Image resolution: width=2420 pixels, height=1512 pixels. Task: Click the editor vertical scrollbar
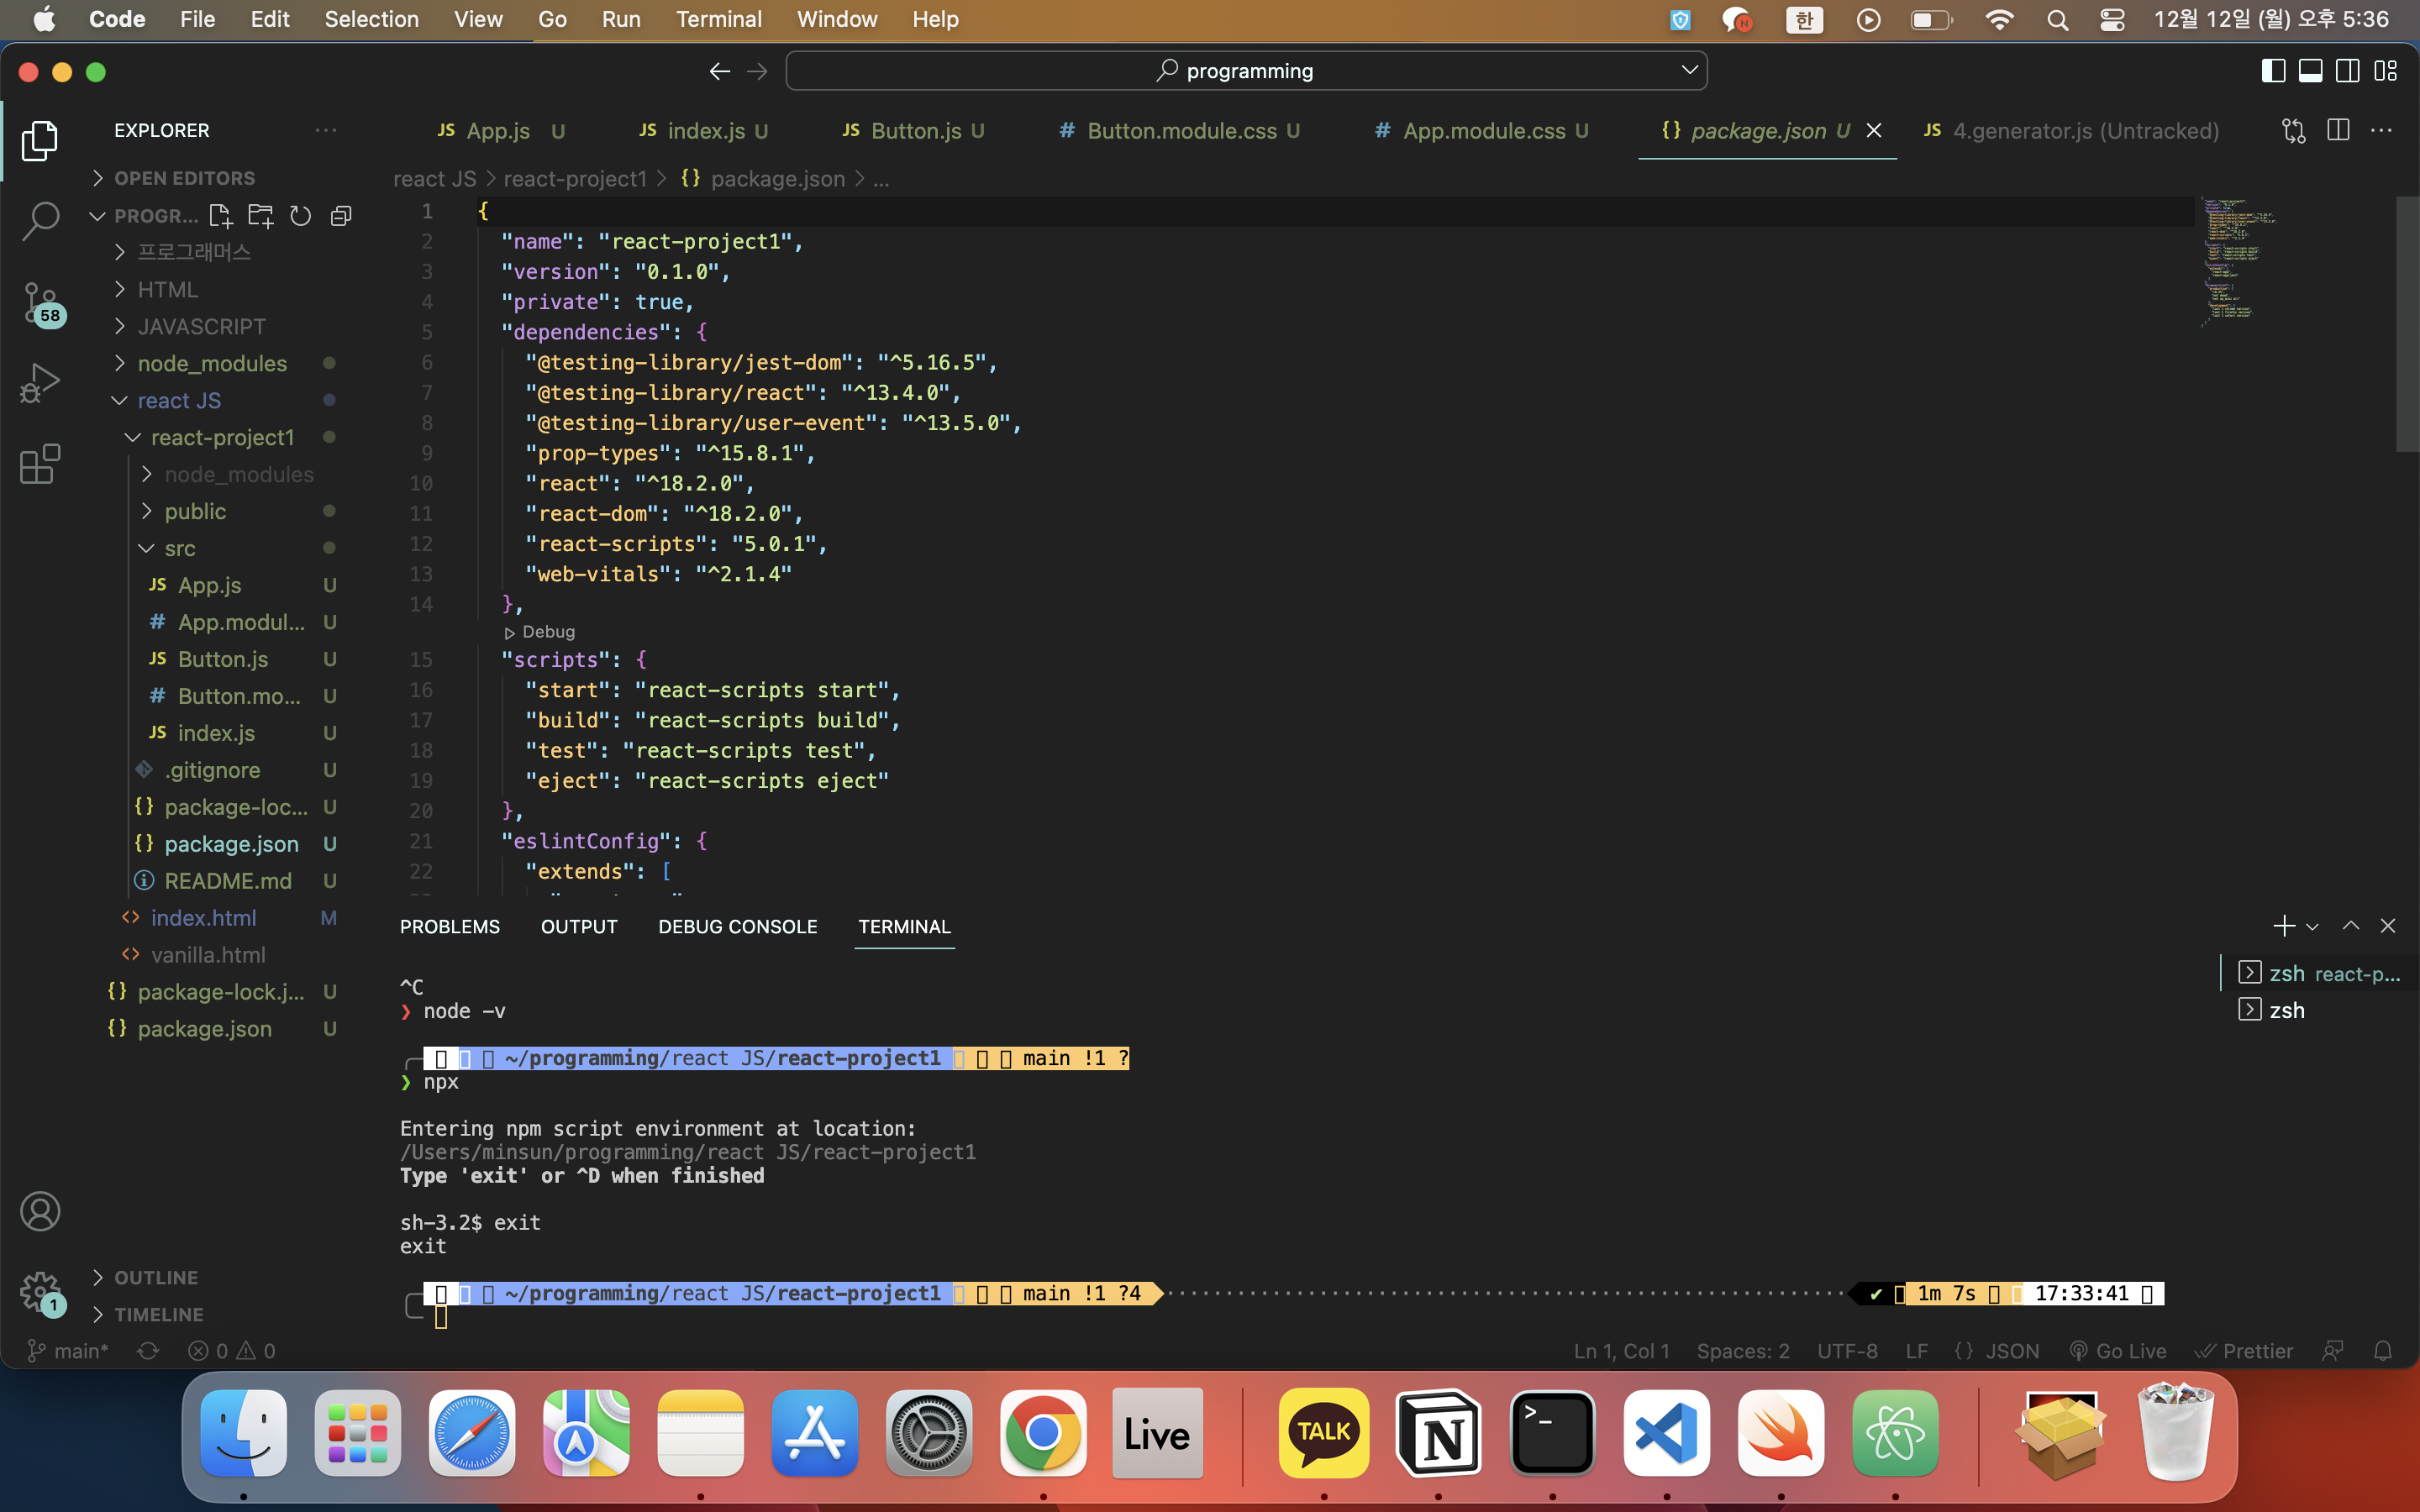pyautogui.click(x=2407, y=325)
